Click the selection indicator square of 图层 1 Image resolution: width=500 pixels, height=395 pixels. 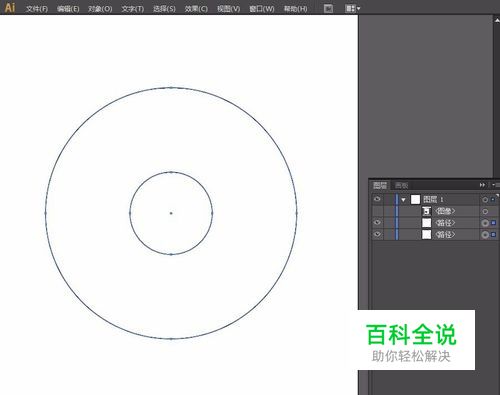(x=493, y=199)
